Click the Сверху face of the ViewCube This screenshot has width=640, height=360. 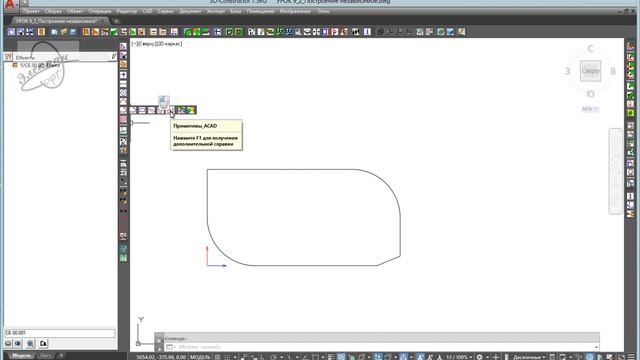[590, 71]
